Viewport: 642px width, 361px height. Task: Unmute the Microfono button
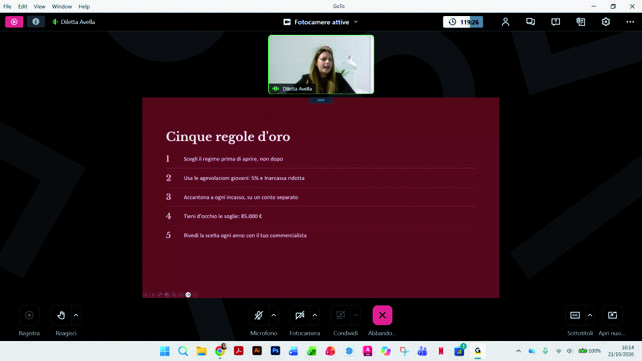tap(259, 315)
